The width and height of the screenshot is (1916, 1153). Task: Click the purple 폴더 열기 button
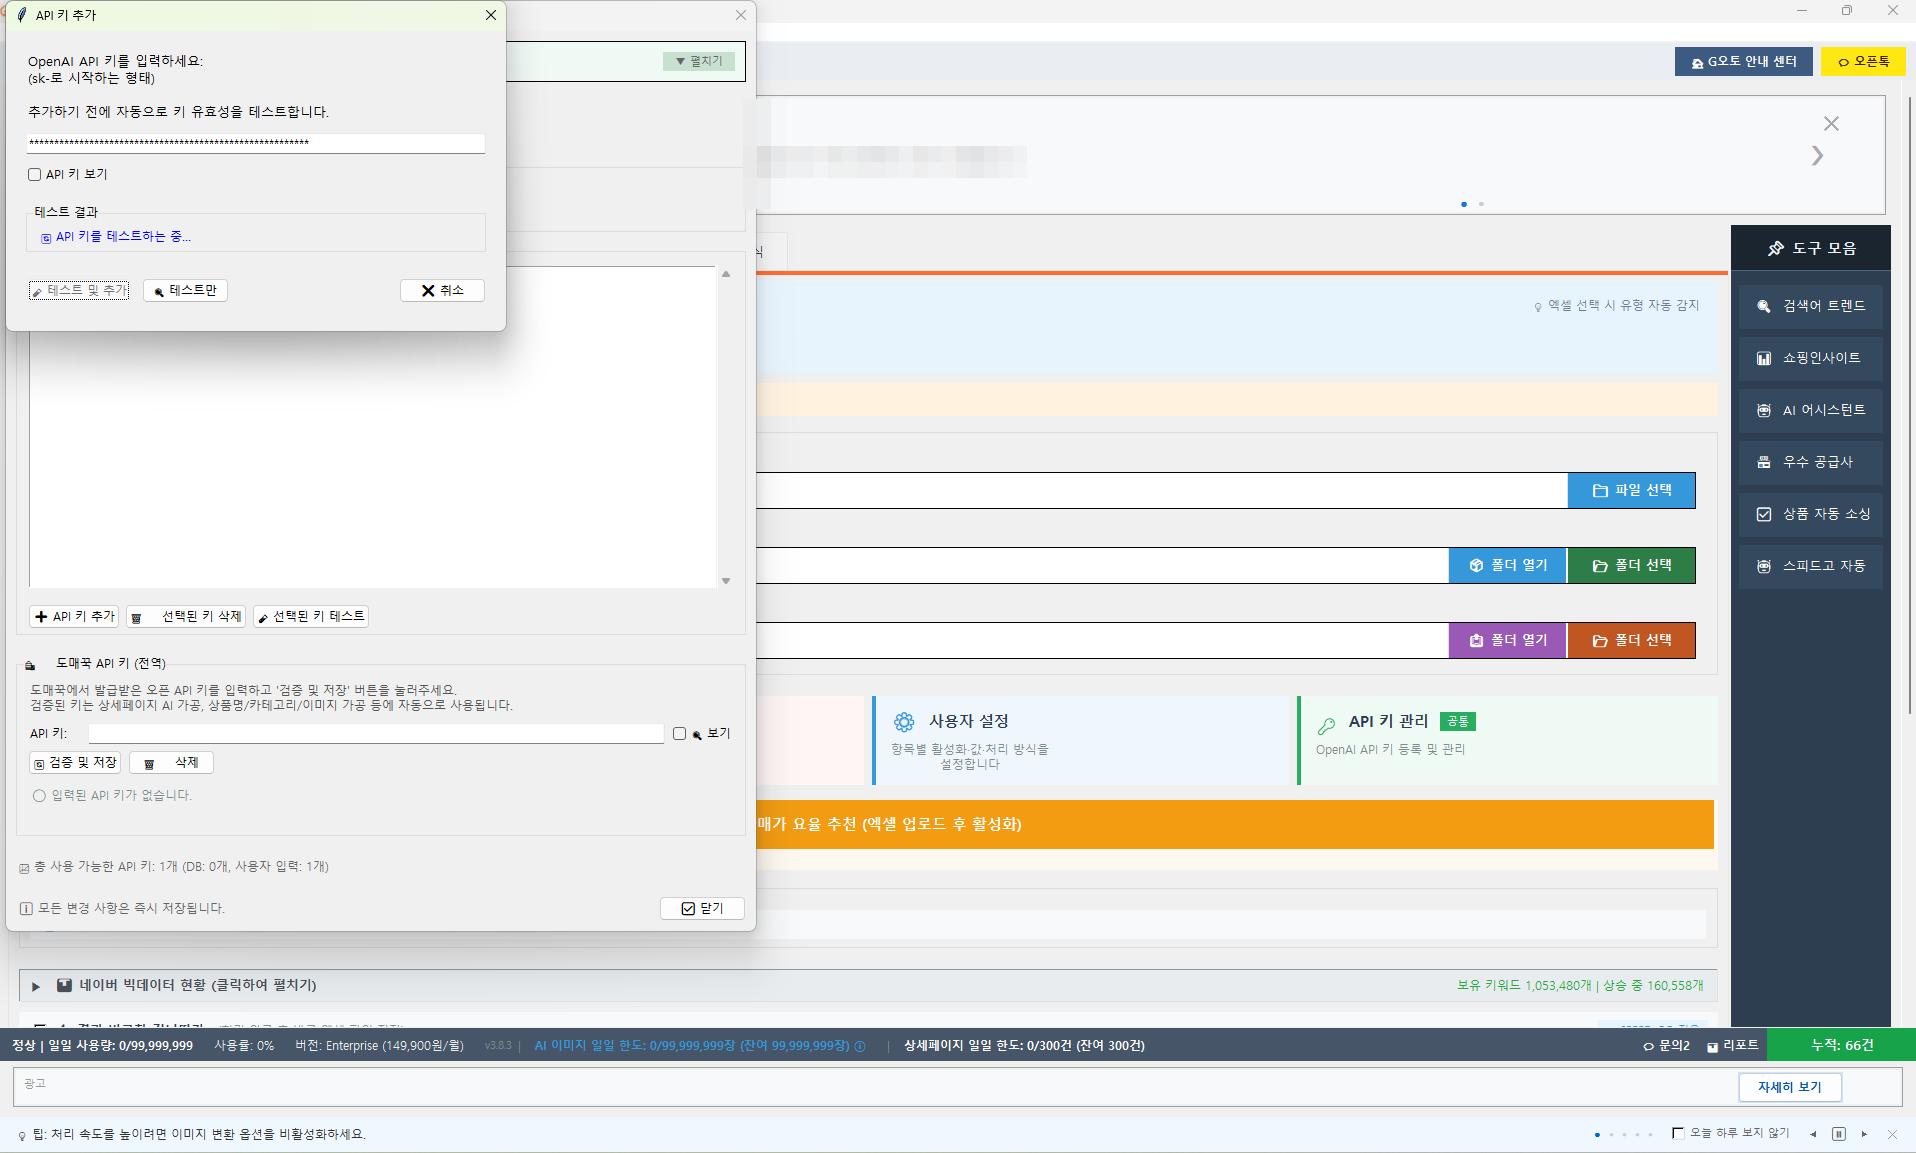click(1508, 640)
